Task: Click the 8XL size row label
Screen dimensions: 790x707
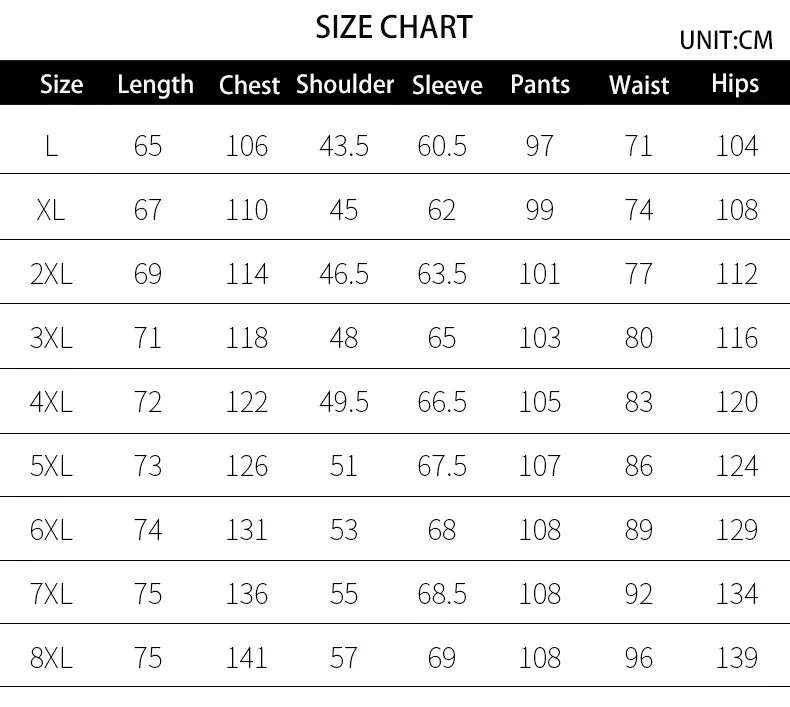Action: pos(52,658)
